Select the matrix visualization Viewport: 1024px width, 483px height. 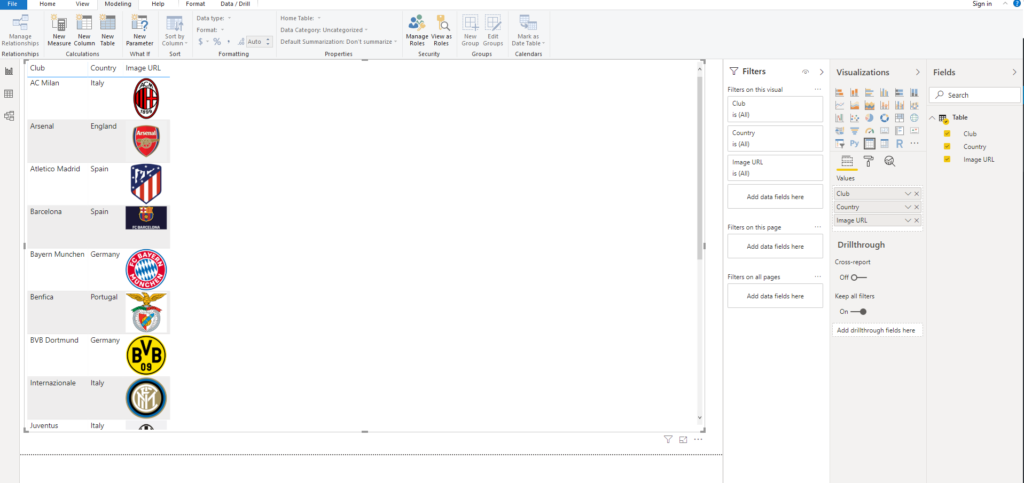pos(884,144)
